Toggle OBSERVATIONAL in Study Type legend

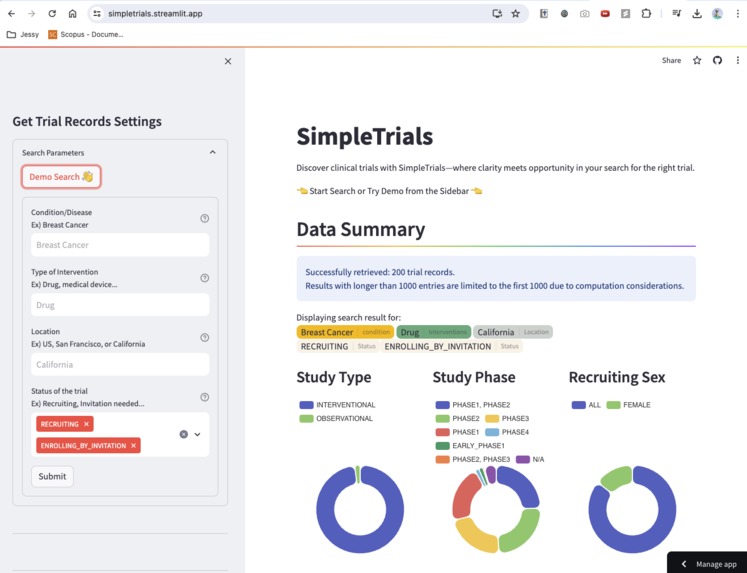point(336,419)
